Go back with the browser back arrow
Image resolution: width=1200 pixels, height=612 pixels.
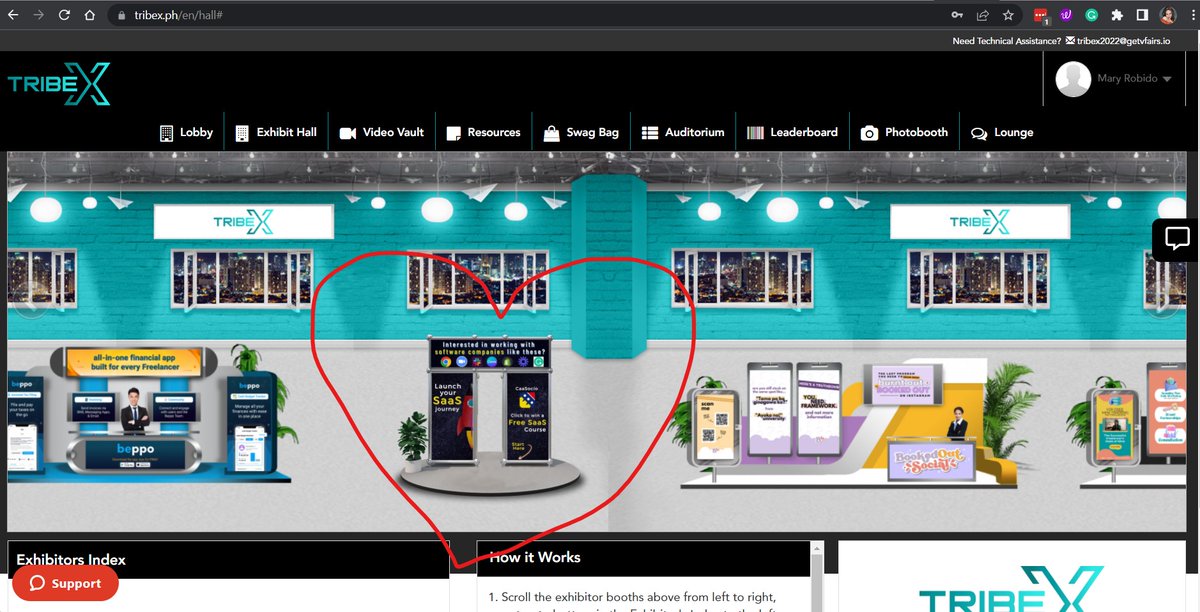pos(12,15)
